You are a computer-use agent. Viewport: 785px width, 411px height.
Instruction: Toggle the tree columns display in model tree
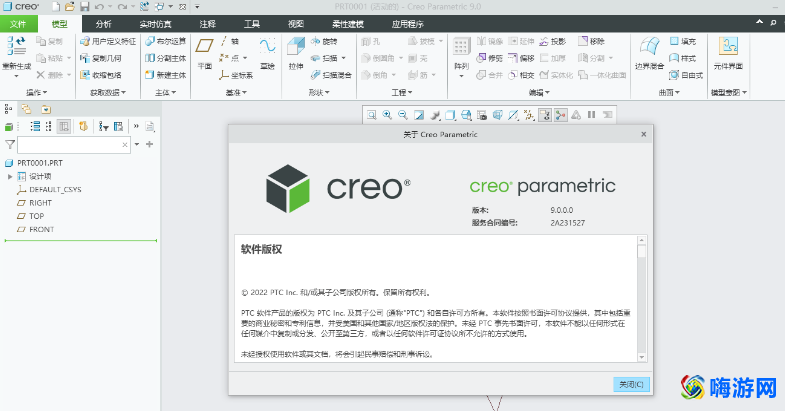pos(64,126)
